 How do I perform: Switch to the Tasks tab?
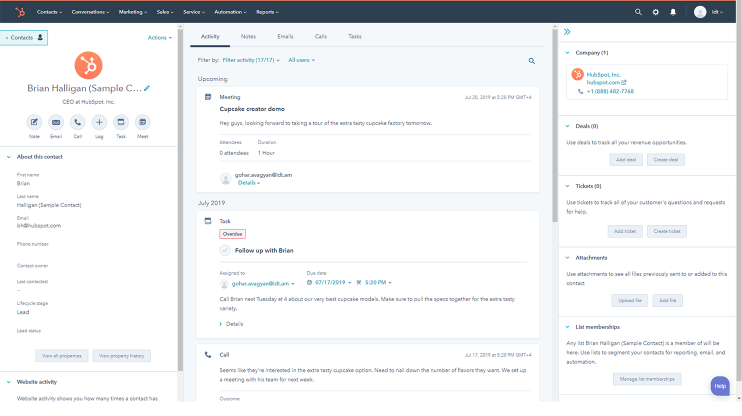[x=355, y=36]
